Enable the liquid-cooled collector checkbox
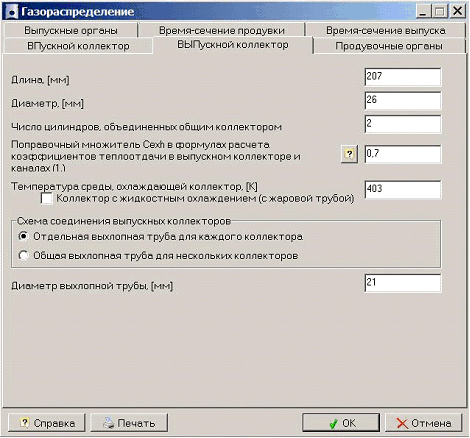Screen dimensions: 470x438 pos(46,199)
